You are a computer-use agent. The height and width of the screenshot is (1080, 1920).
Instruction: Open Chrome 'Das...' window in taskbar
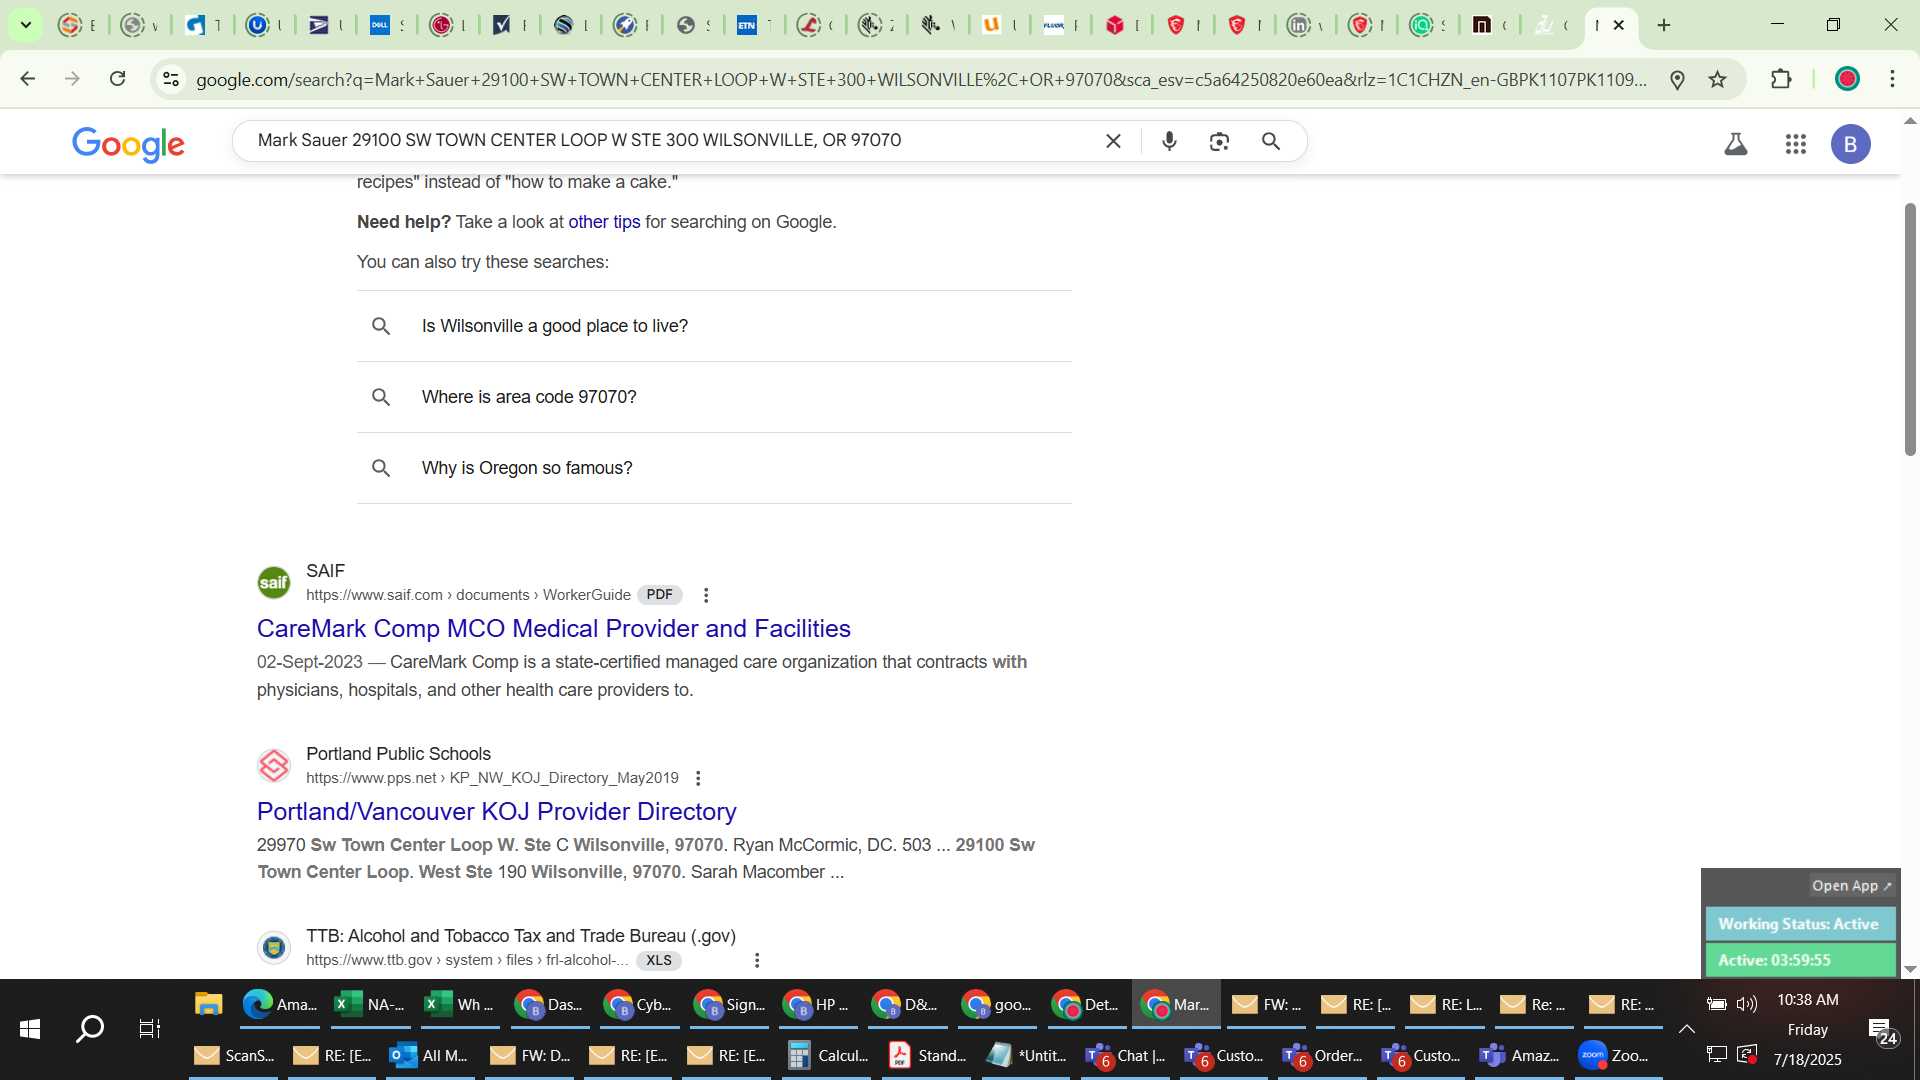pos(549,1004)
